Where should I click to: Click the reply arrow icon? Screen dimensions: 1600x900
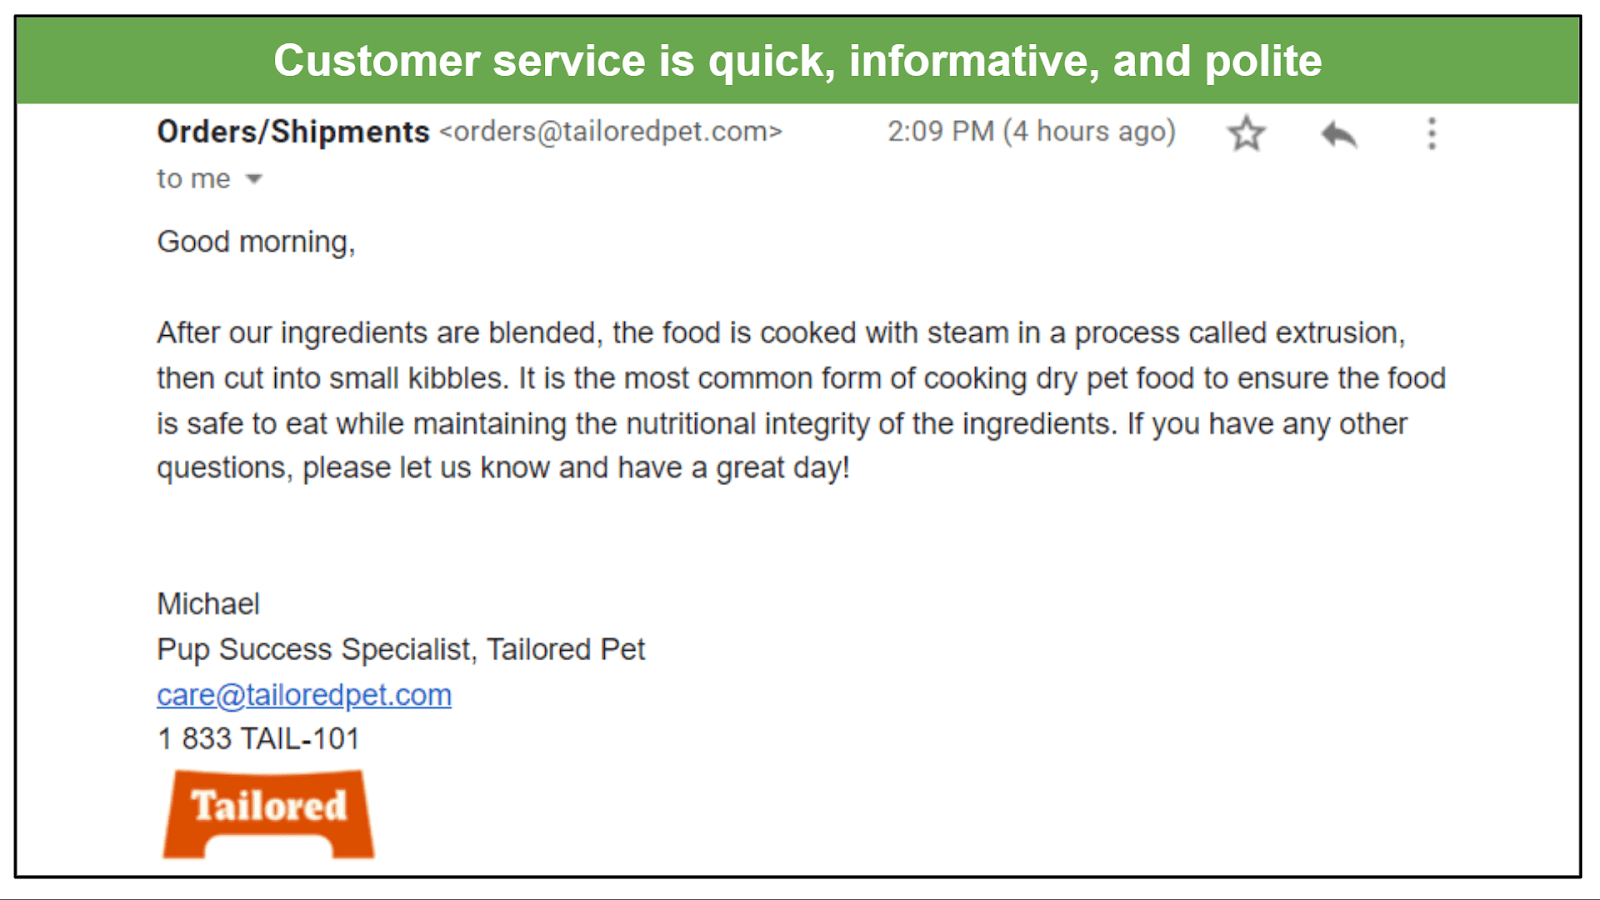pos(1339,133)
